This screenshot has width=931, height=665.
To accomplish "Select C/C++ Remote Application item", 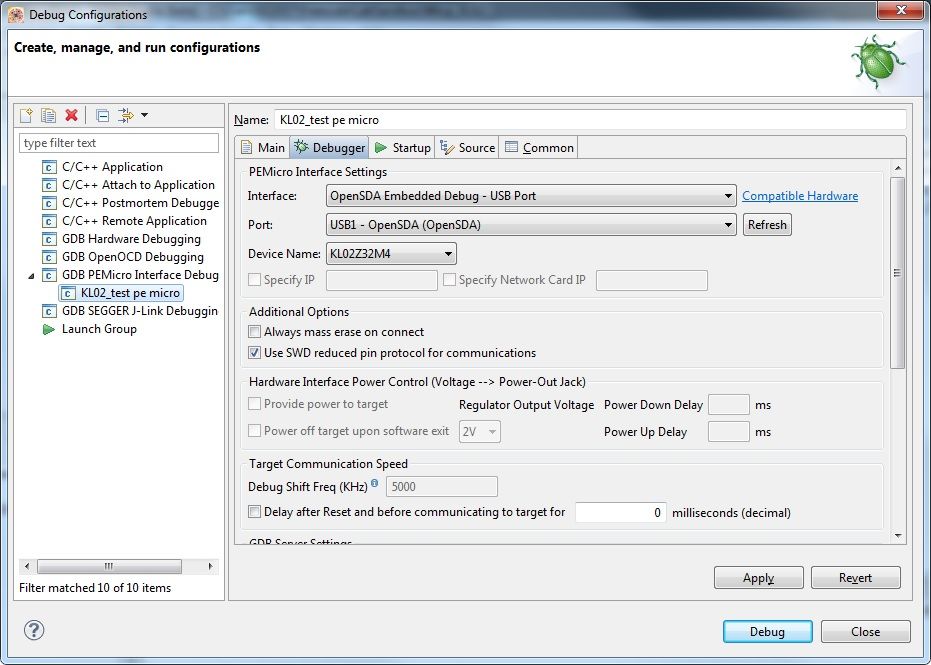I will (125, 221).
